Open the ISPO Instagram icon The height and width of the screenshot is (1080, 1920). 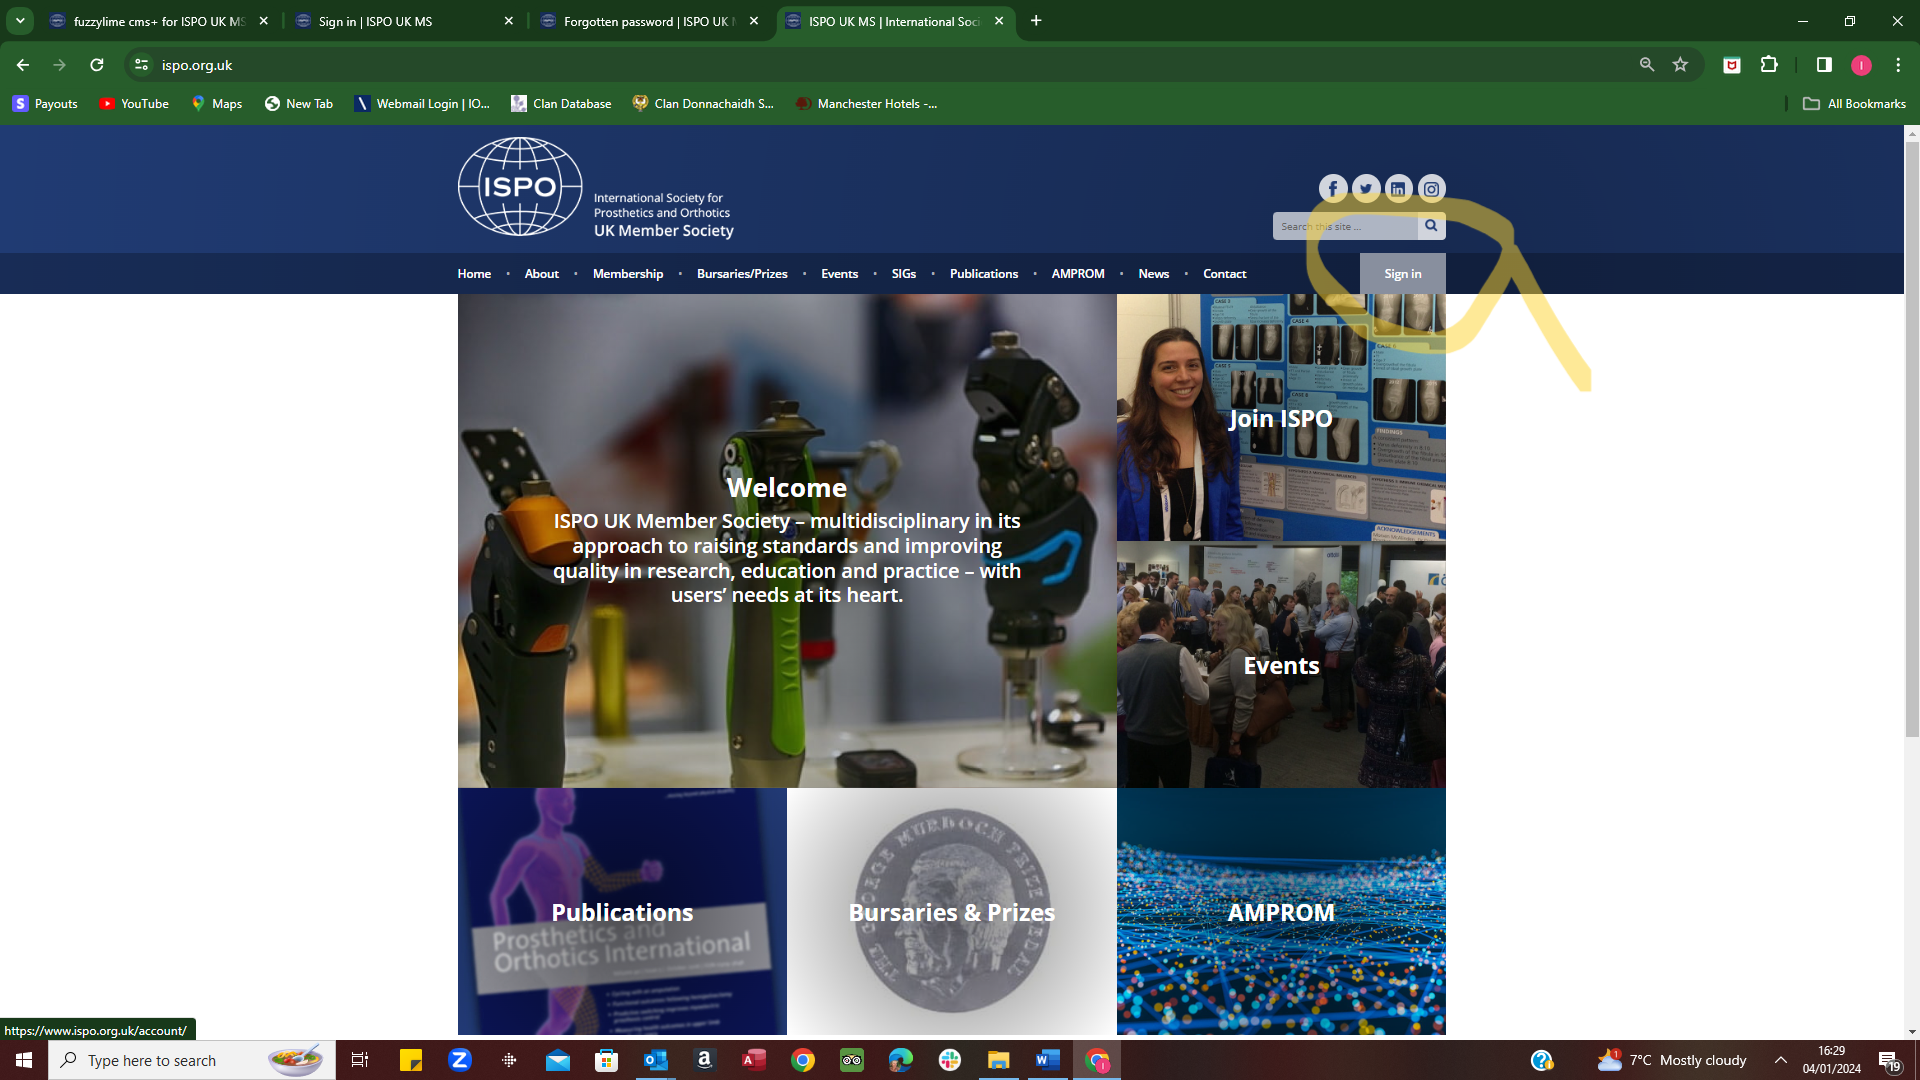(x=1431, y=188)
